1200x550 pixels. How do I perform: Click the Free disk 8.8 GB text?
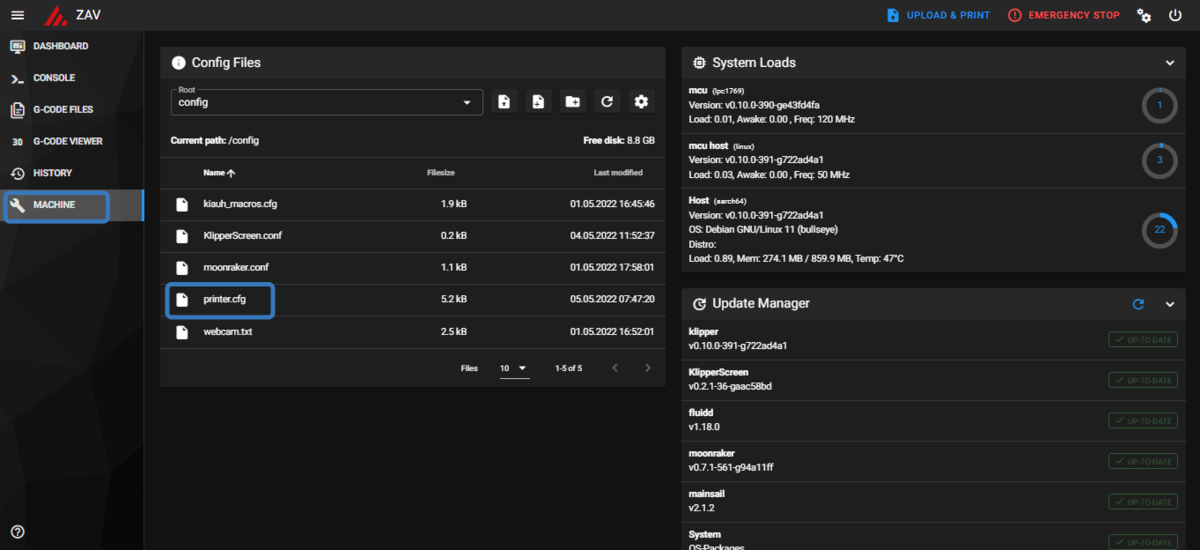click(619, 141)
